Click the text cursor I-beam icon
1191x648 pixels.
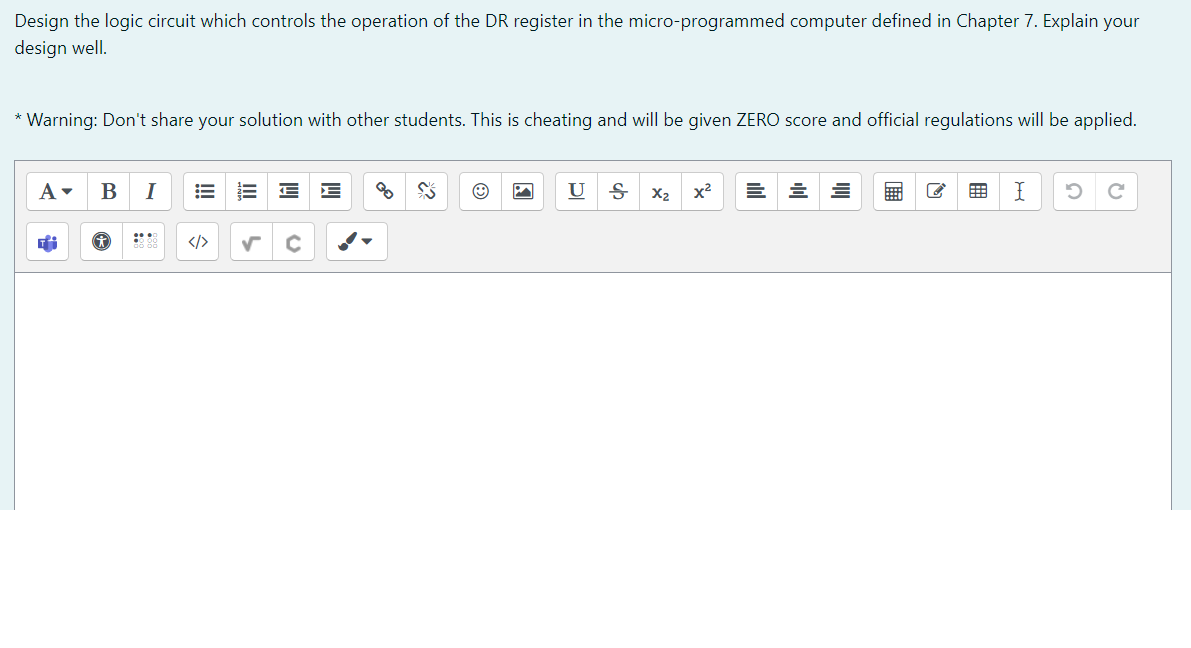[1020, 191]
